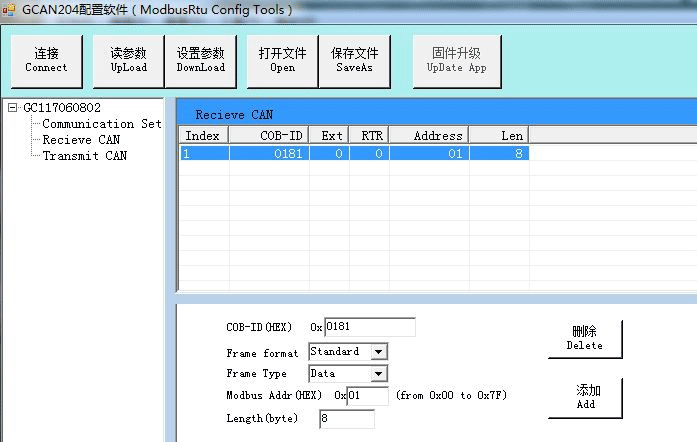This screenshot has width=697, height=442.
Task: Select Communication Set in the tree
Action: 101,124
